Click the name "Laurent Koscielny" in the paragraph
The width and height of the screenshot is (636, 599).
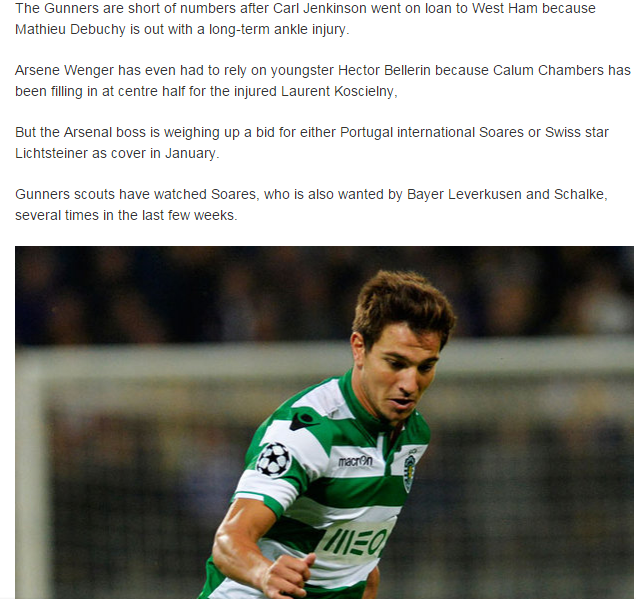click(337, 91)
